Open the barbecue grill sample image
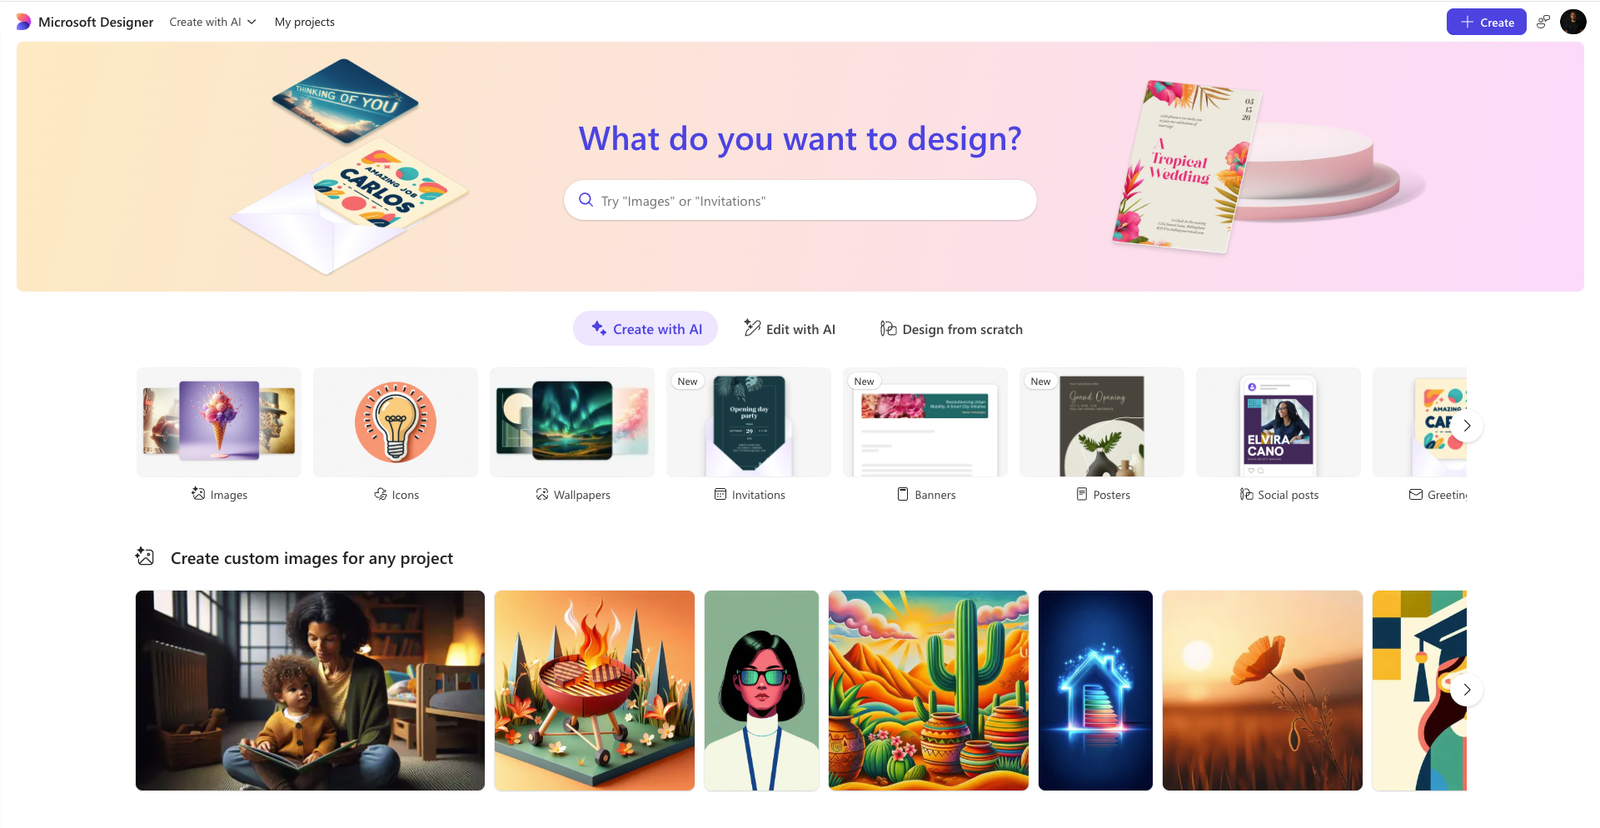Screen dimensions: 1600x828 click(594, 690)
